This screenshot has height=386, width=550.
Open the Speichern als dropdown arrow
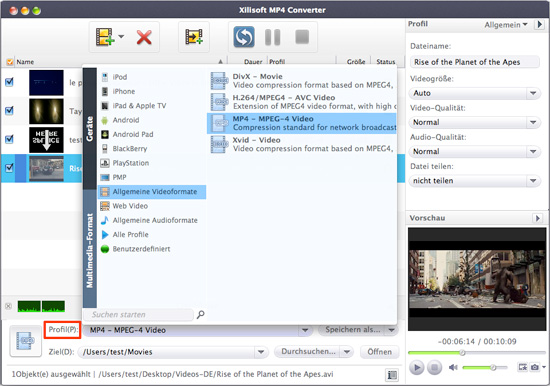391,330
